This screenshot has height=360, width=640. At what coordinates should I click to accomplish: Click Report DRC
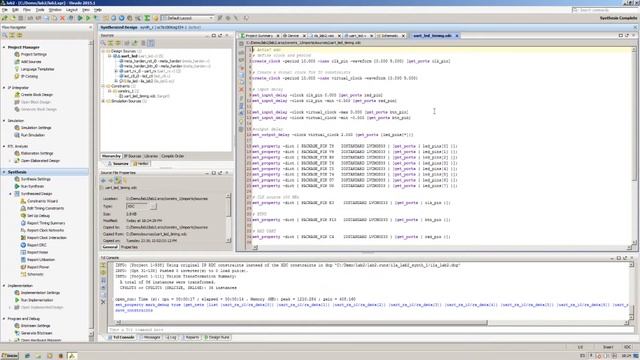[37, 245]
